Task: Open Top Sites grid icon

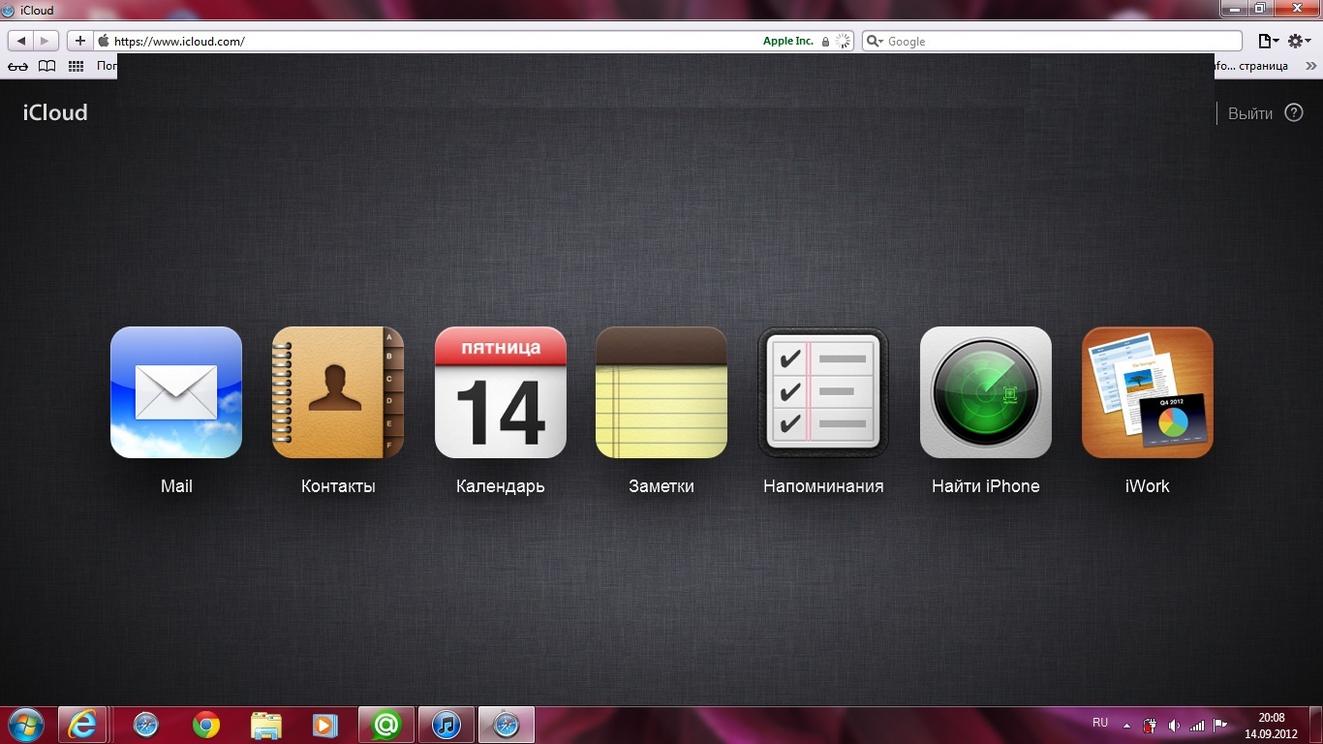Action: click(x=76, y=66)
